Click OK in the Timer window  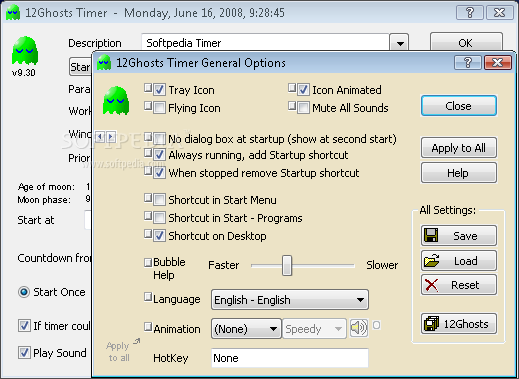(466, 42)
